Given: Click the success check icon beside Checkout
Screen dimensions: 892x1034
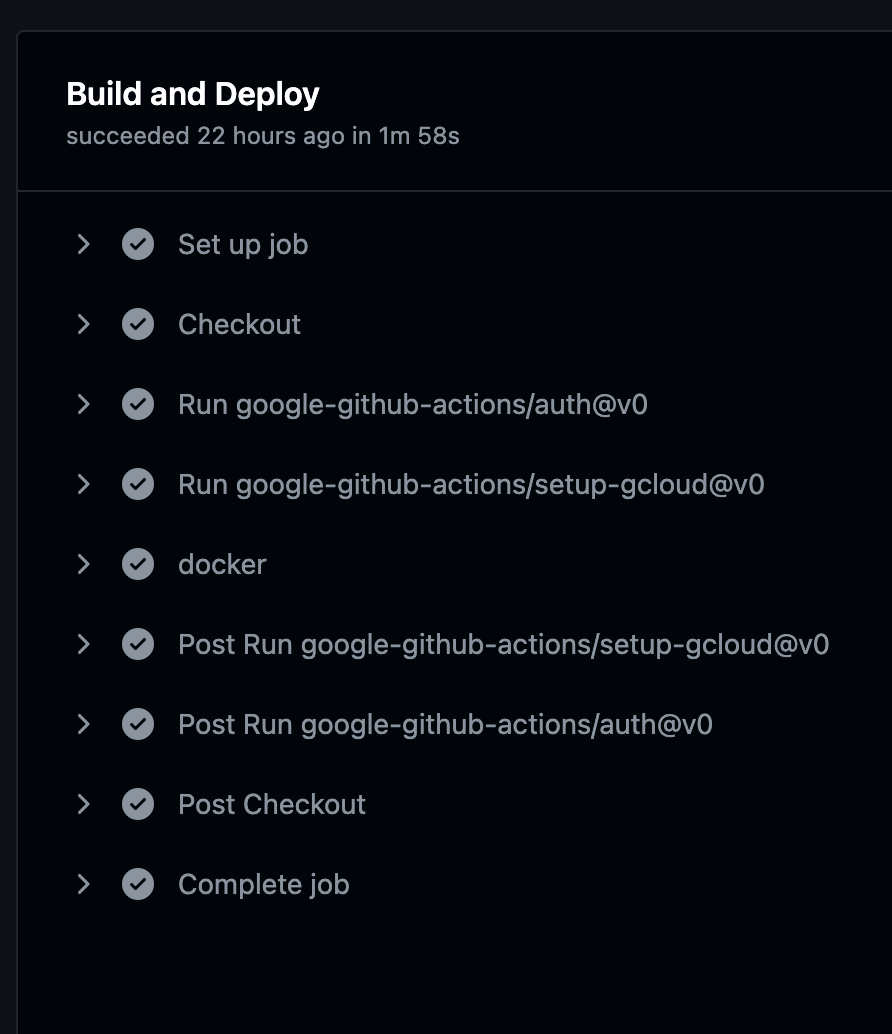Looking at the screenshot, I should (x=138, y=324).
